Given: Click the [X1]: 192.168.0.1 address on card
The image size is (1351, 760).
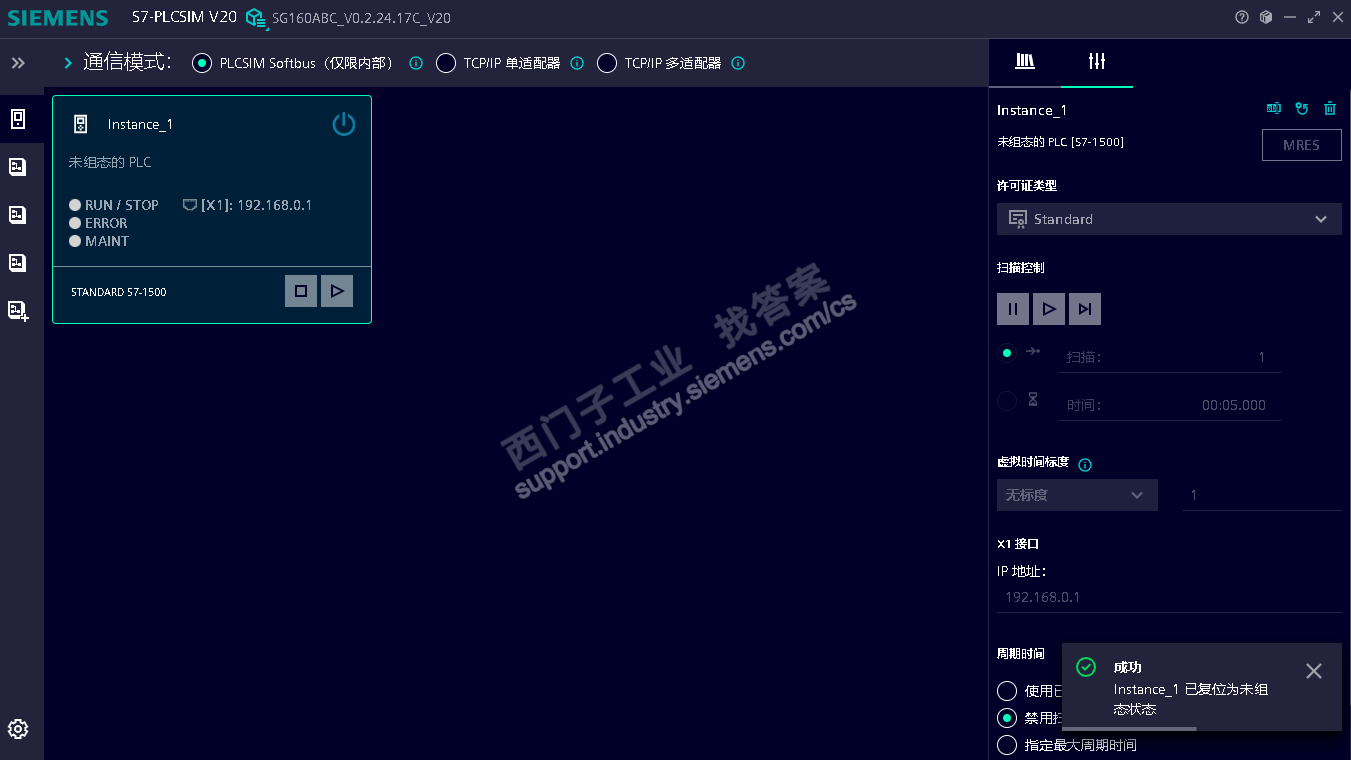Looking at the screenshot, I should click(257, 205).
